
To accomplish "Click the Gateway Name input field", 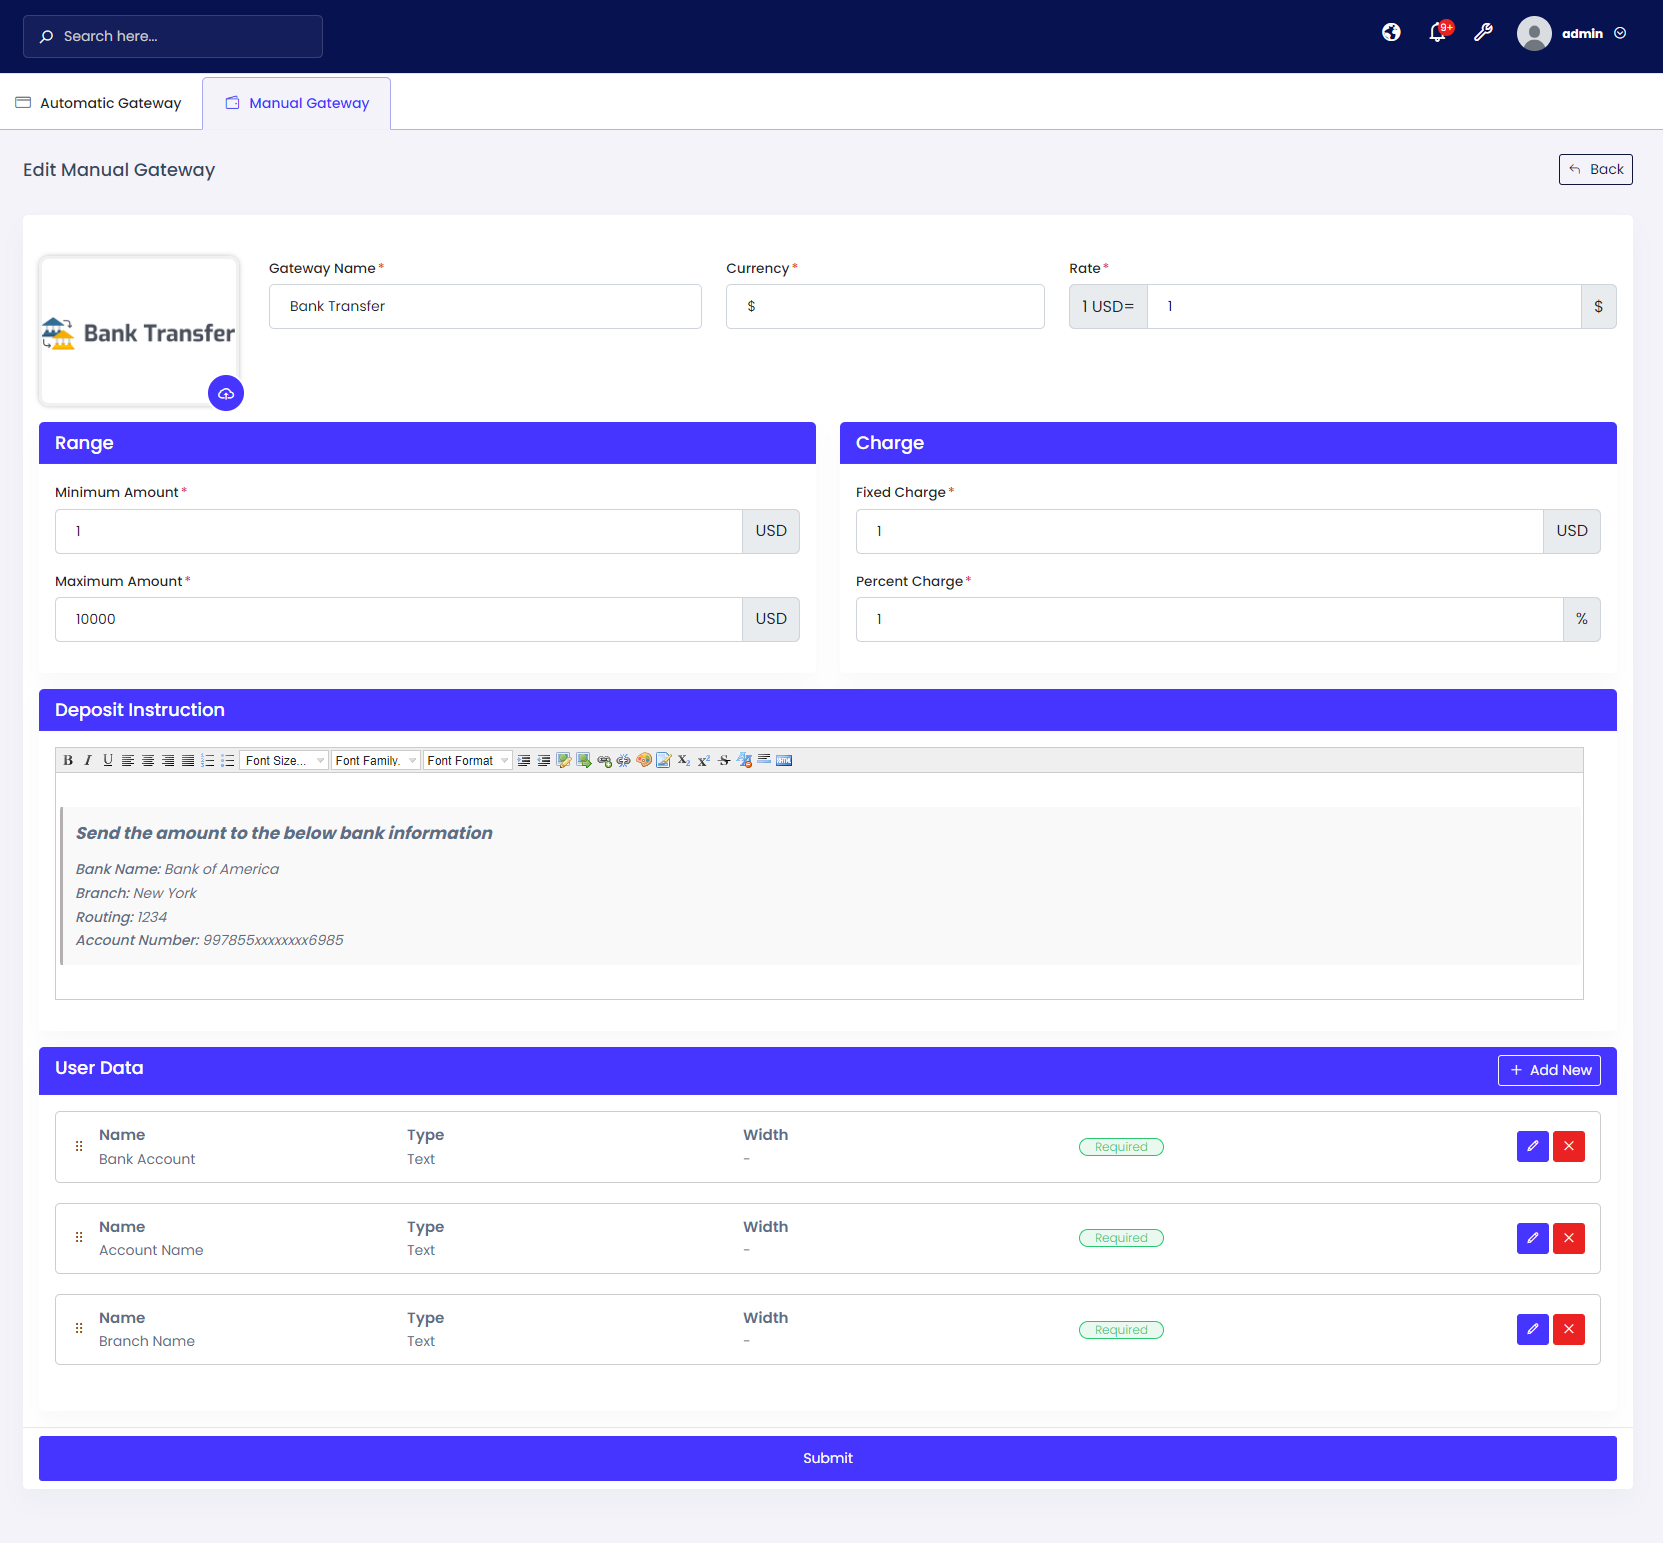I will pos(485,306).
